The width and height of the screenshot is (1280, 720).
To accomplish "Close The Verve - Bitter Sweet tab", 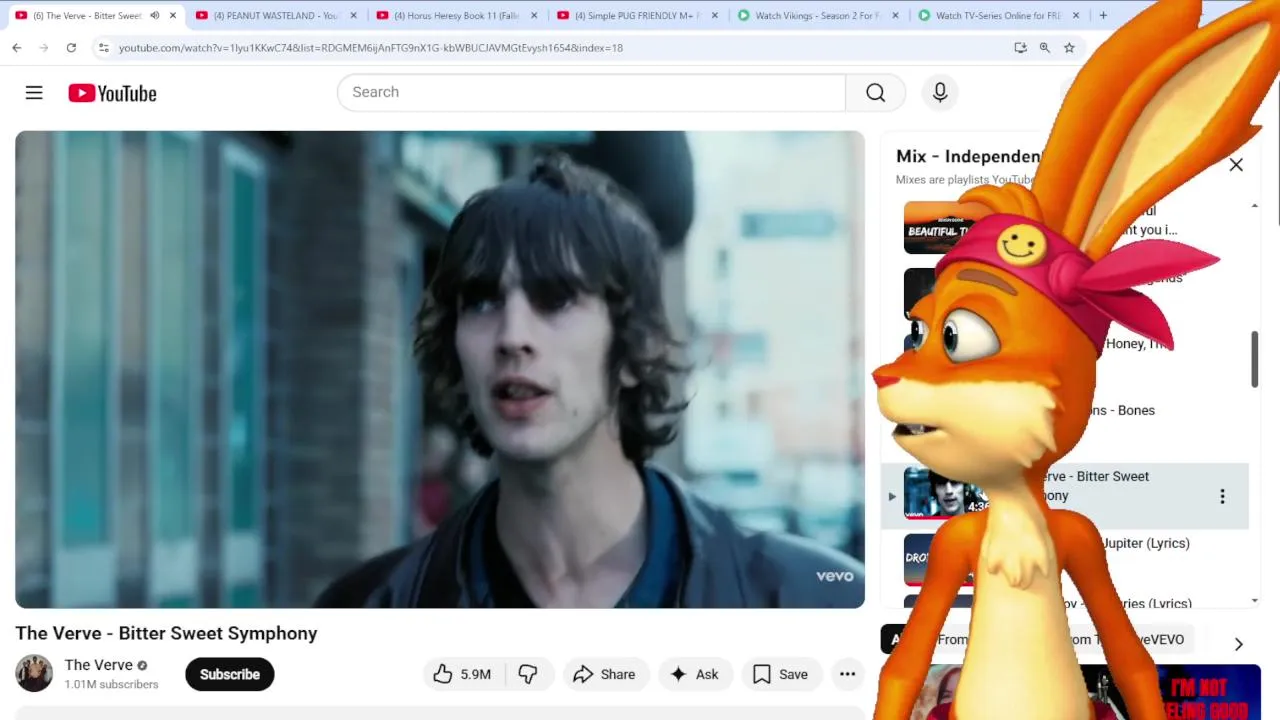I will click(172, 15).
